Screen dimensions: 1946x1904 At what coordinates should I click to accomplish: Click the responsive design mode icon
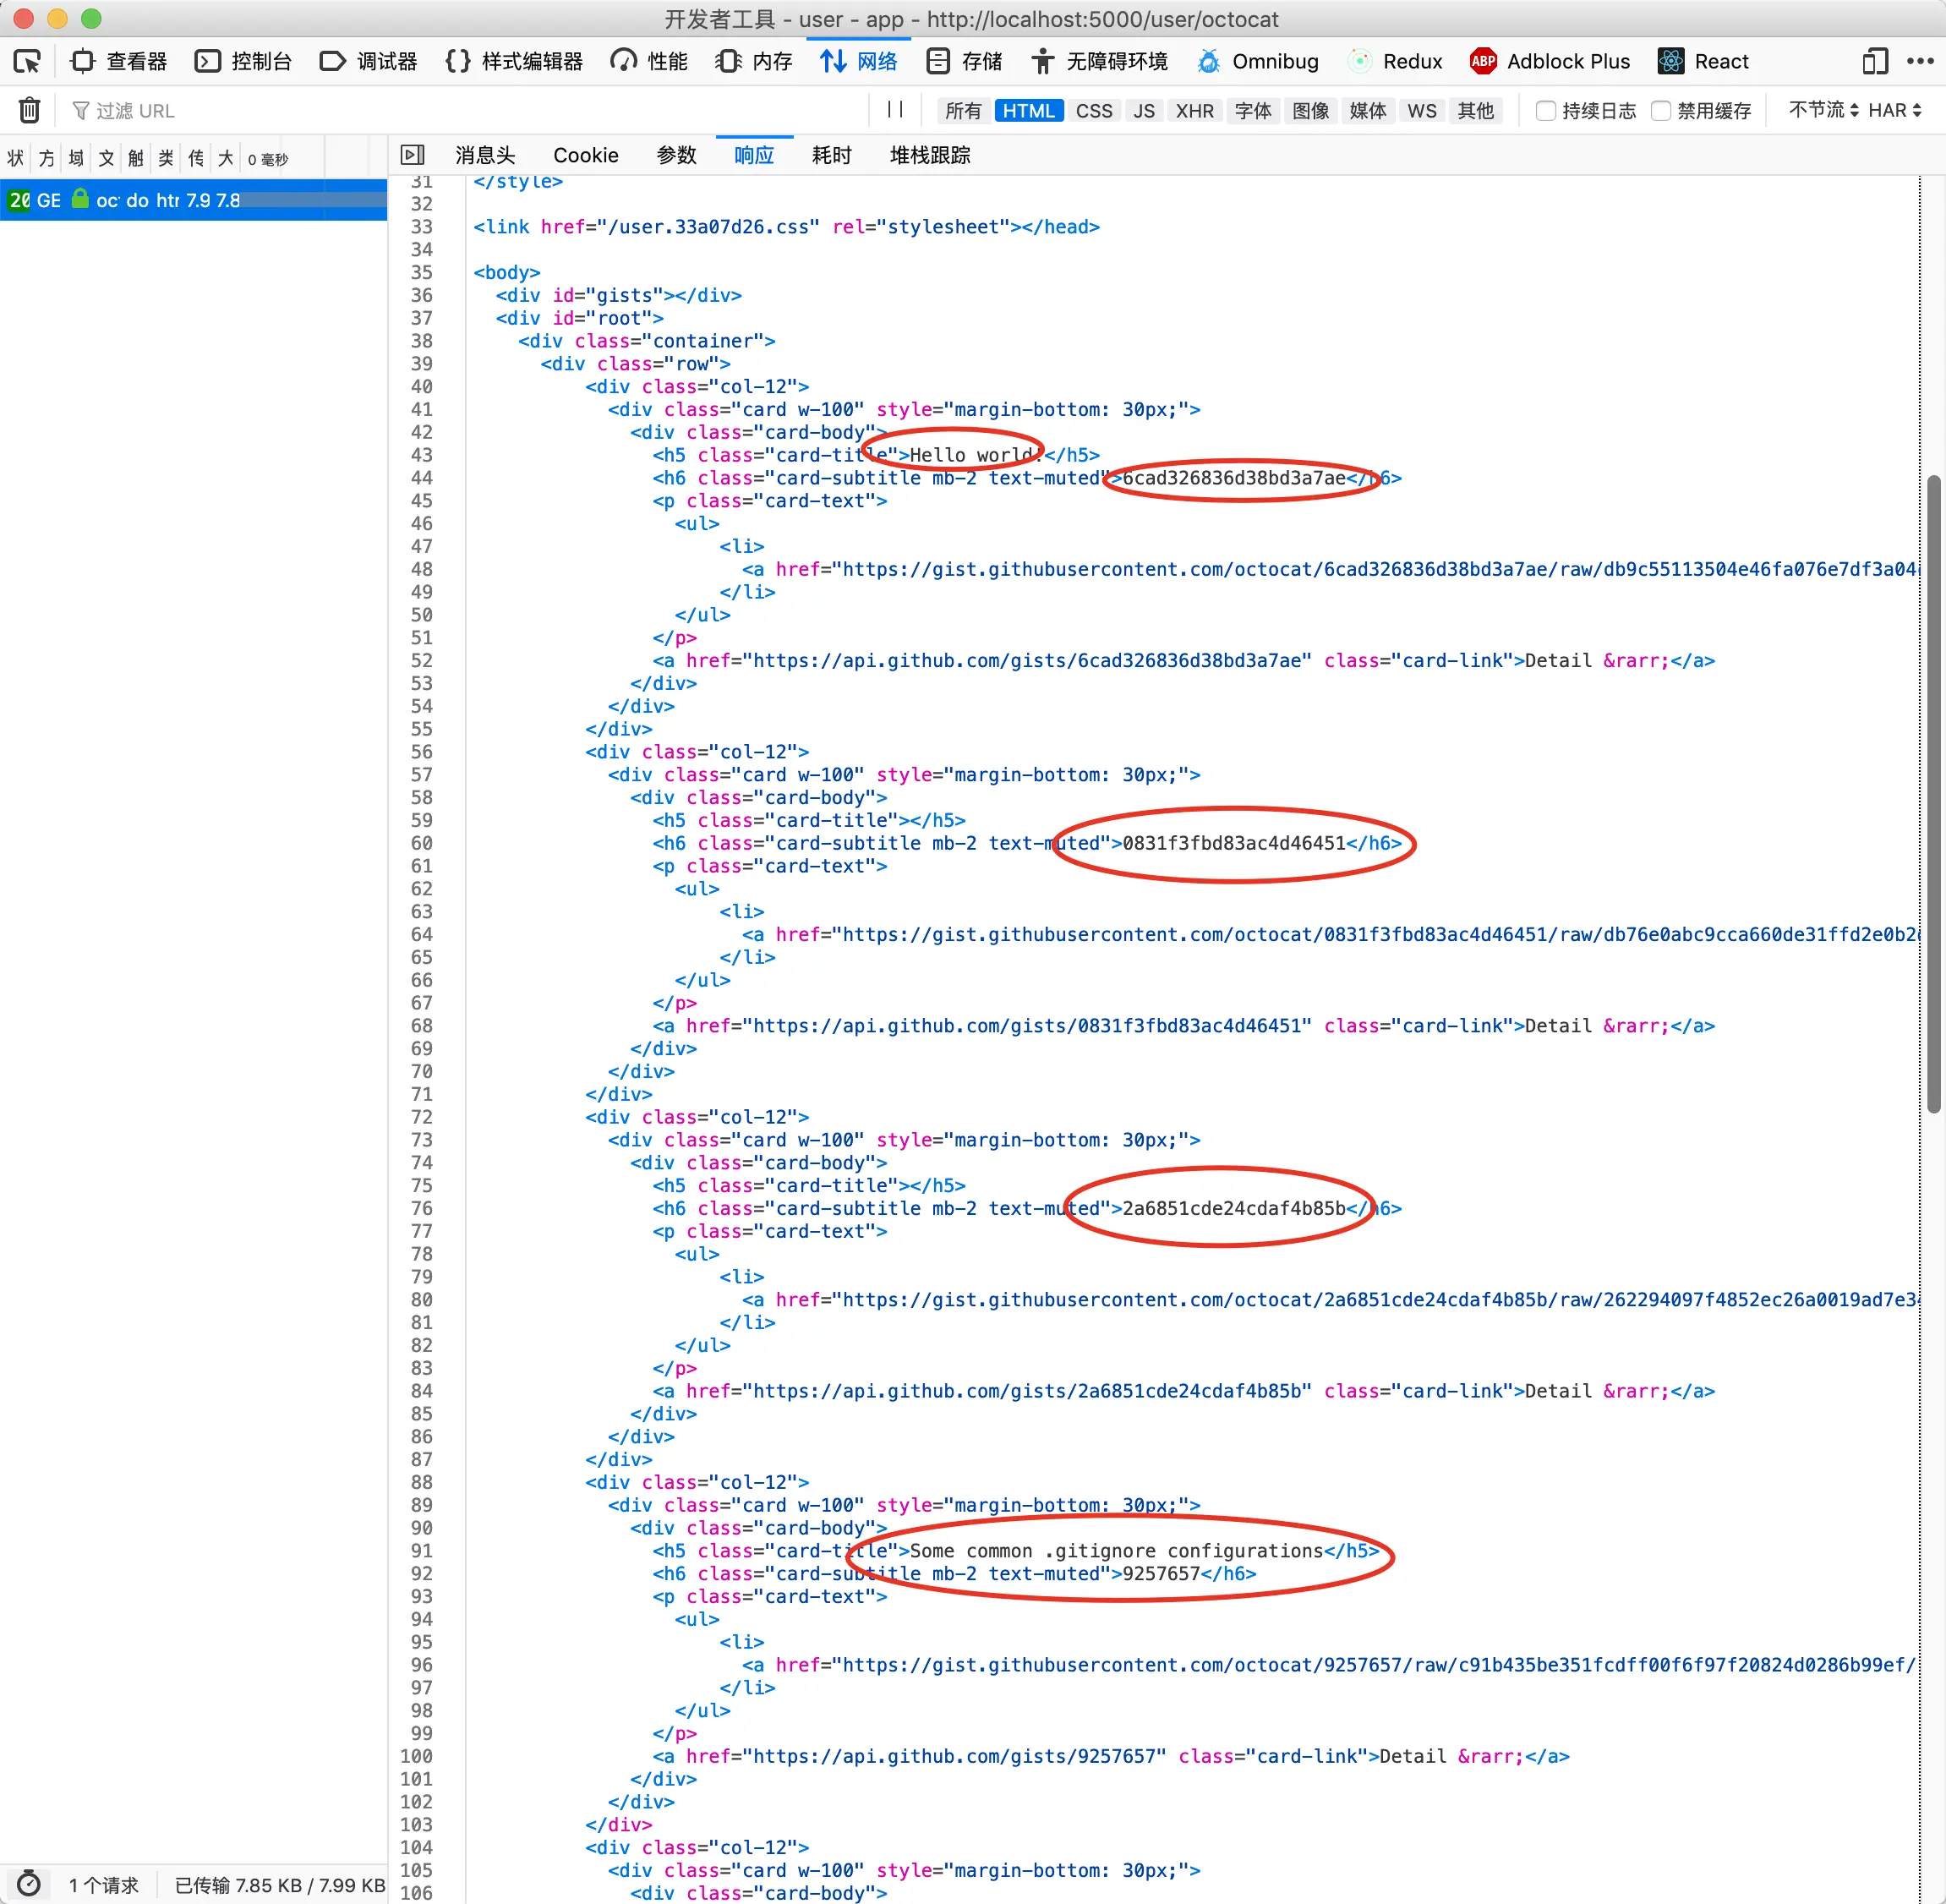[1874, 62]
